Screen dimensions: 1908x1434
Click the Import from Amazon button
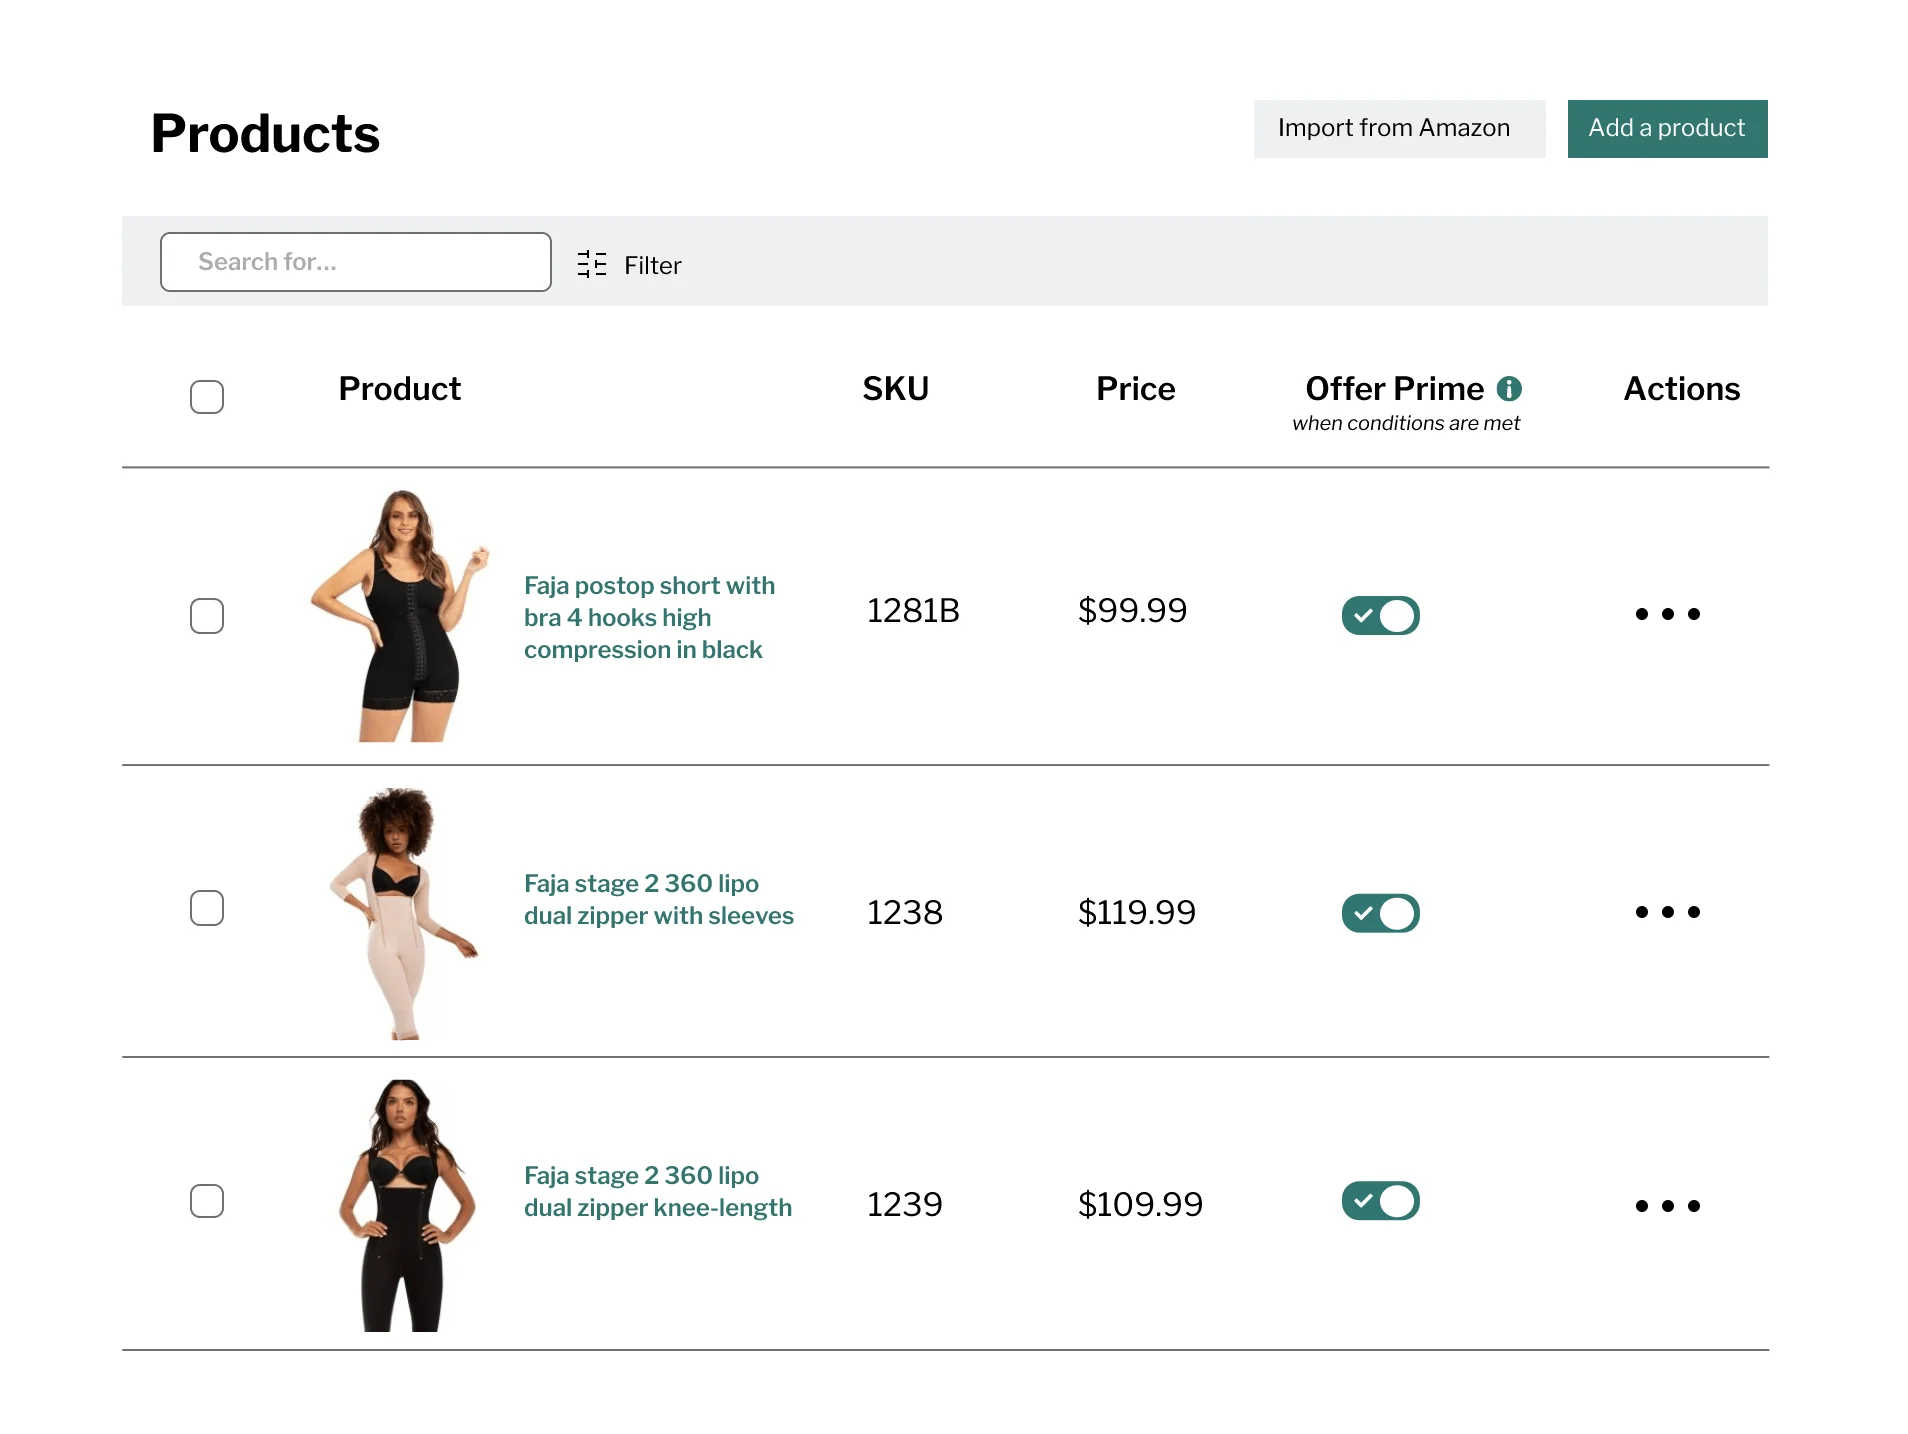pyautogui.click(x=1398, y=128)
